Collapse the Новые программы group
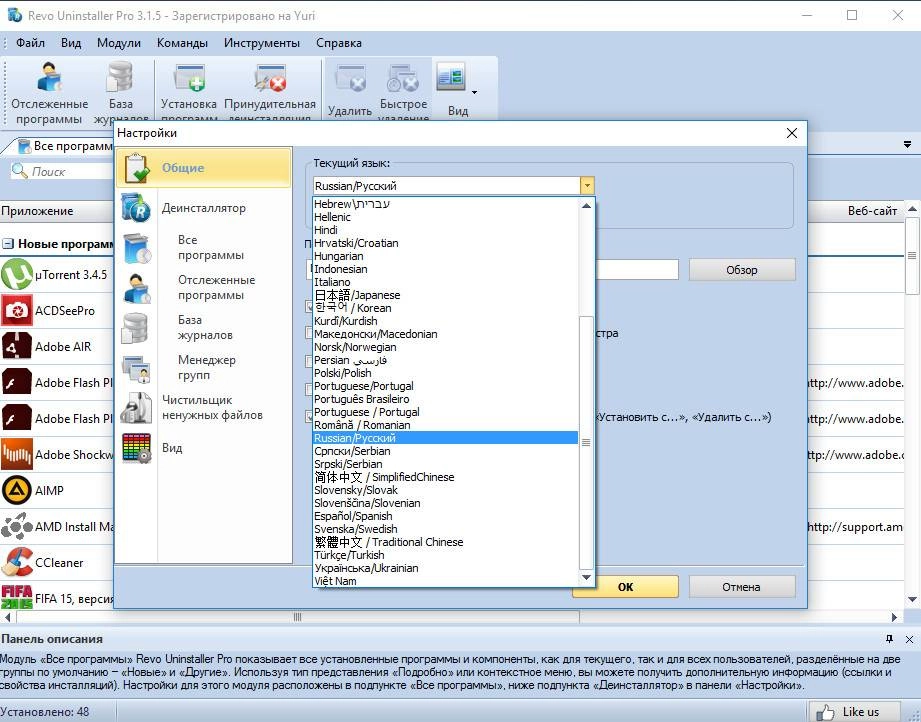The height and width of the screenshot is (722, 921). pyautogui.click(x=8, y=244)
